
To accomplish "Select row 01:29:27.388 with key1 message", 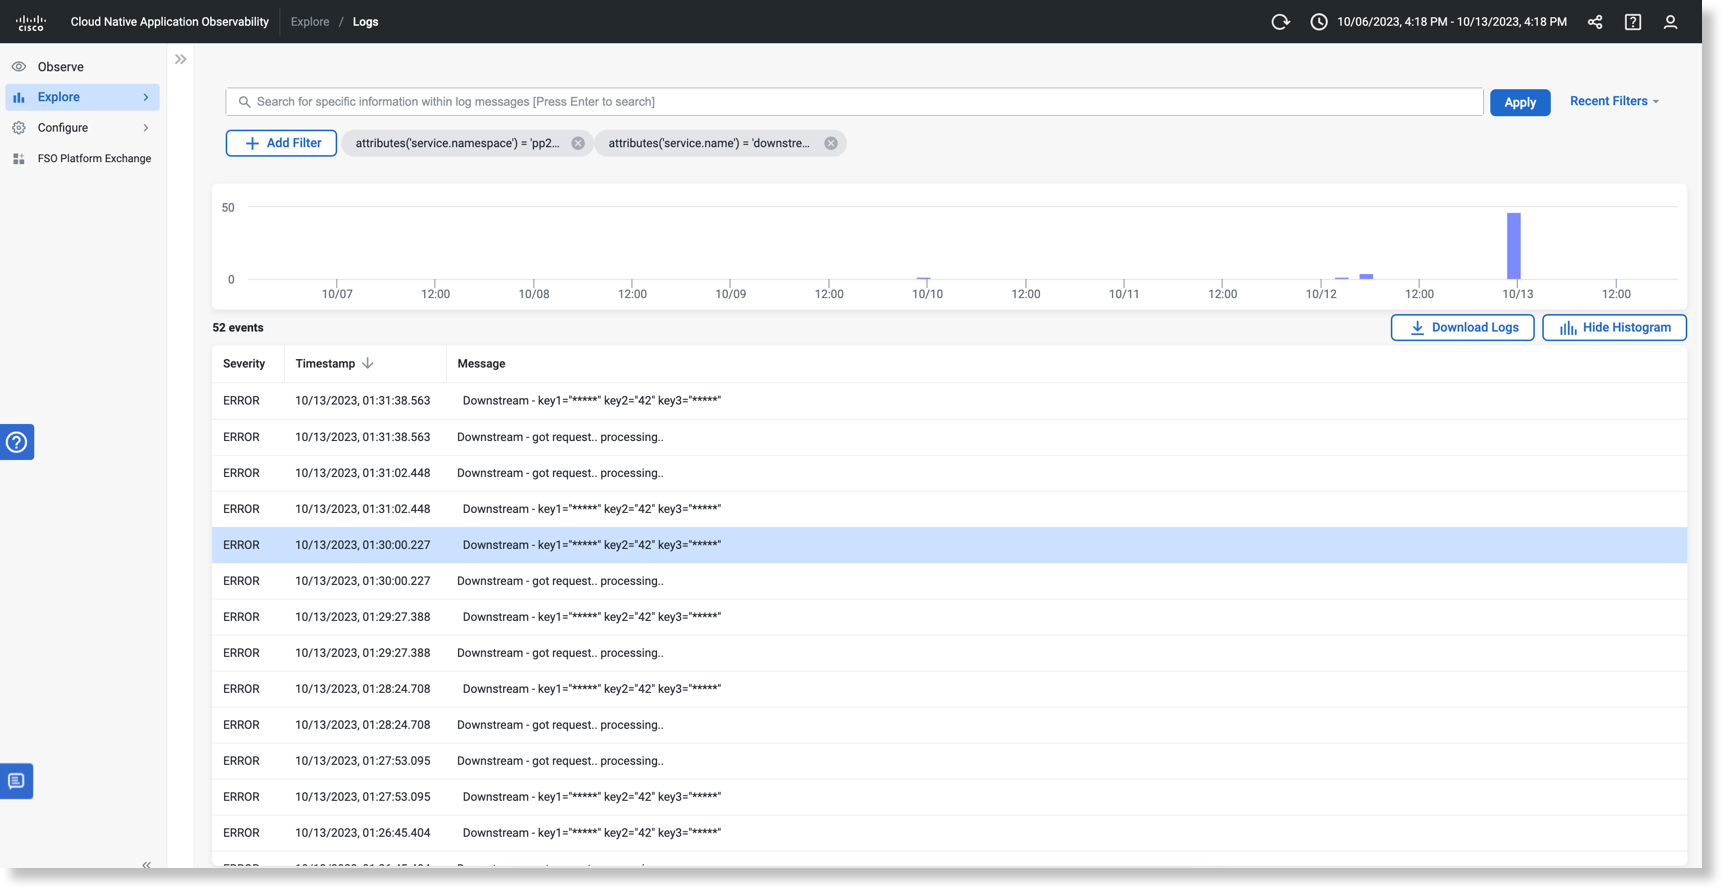I will click(x=949, y=617).
